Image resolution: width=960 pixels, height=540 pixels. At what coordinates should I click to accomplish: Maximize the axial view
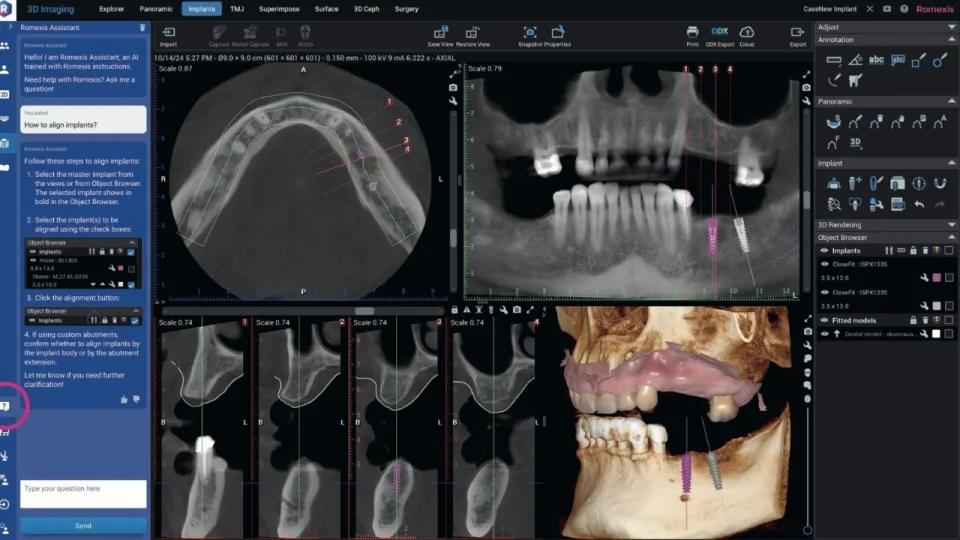tap(453, 74)
